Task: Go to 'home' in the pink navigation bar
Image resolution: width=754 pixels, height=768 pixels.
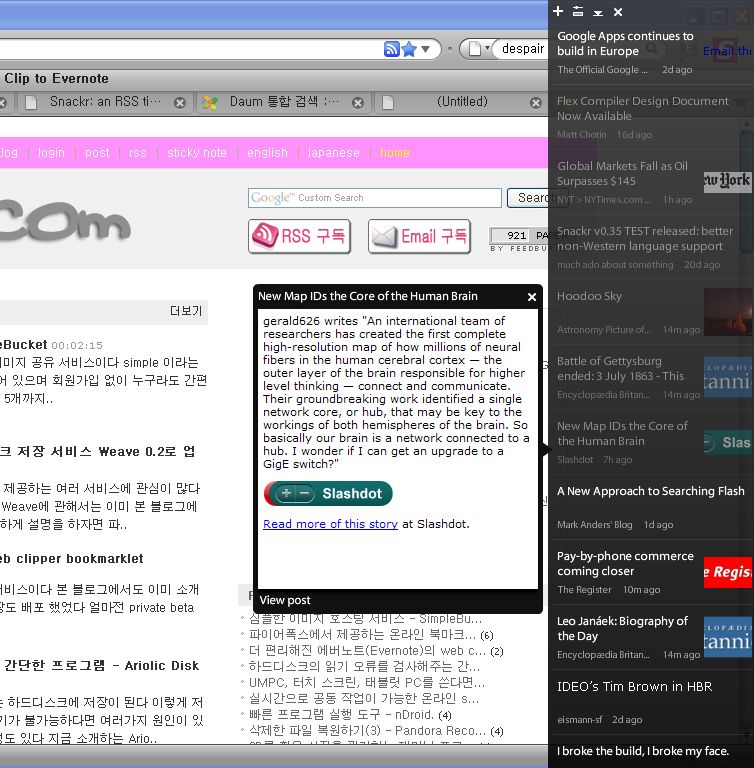Action: [x=394, y=153]
